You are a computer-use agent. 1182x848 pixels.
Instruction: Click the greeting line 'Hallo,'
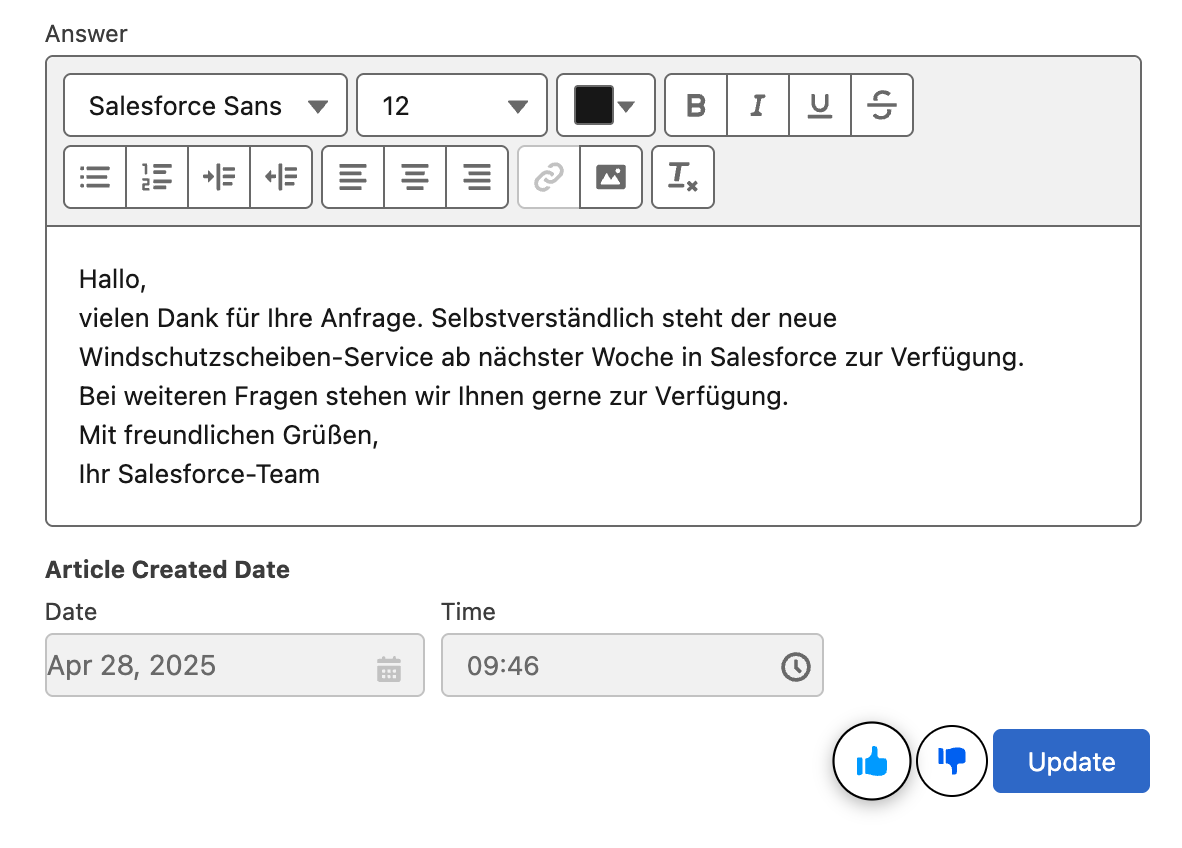point(112,280)
